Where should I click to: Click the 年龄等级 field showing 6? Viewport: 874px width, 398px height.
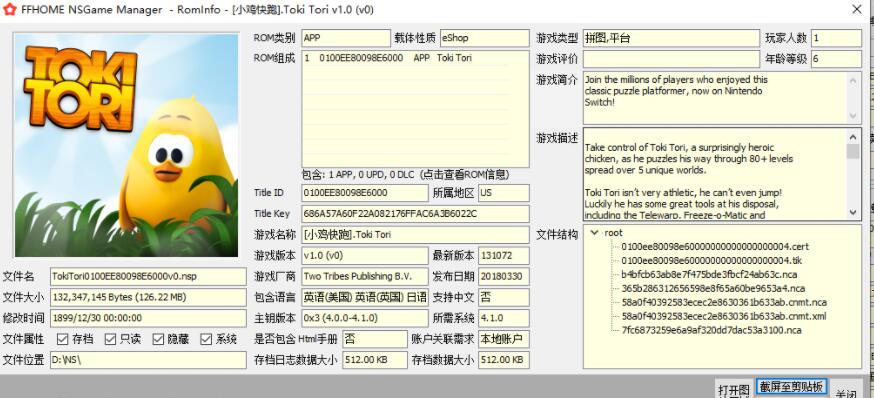pyautogui.click(x=836, y=59)
